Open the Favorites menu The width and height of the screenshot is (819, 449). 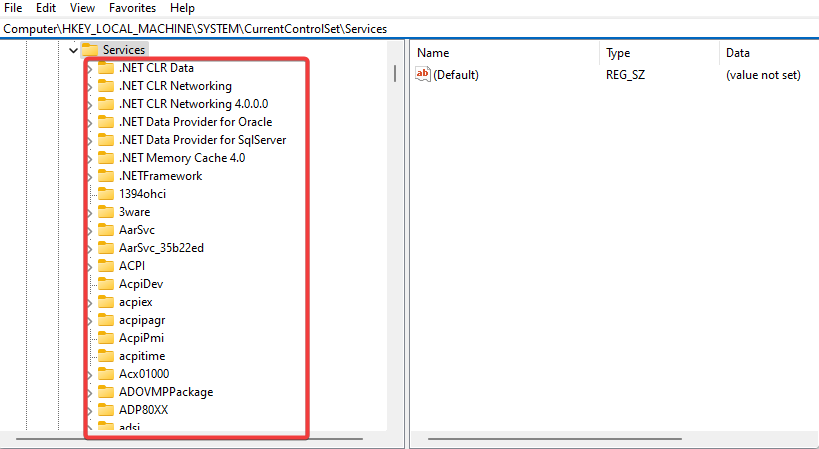[133, 8]
